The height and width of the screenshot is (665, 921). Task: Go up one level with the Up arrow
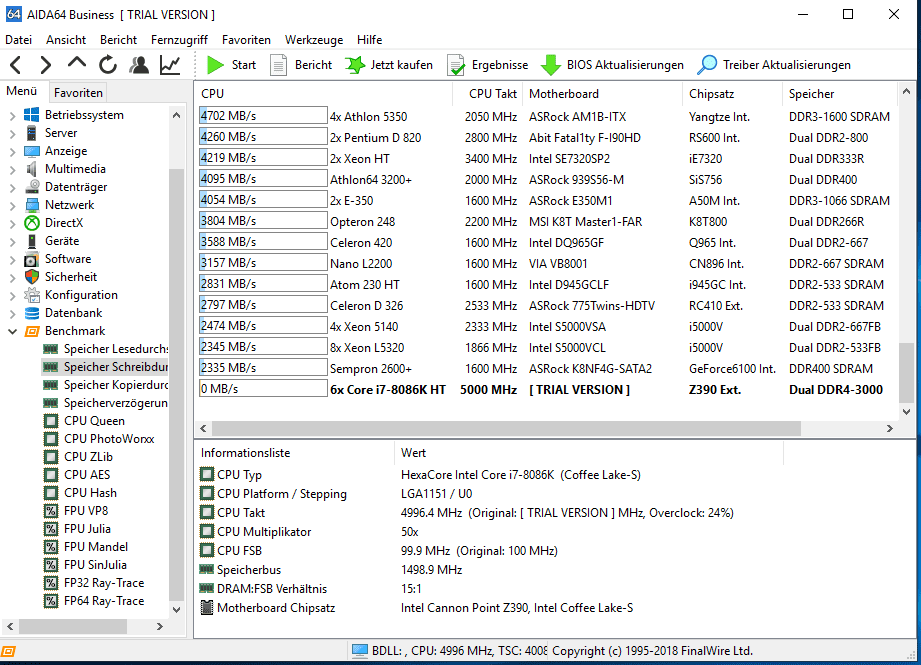76,63
